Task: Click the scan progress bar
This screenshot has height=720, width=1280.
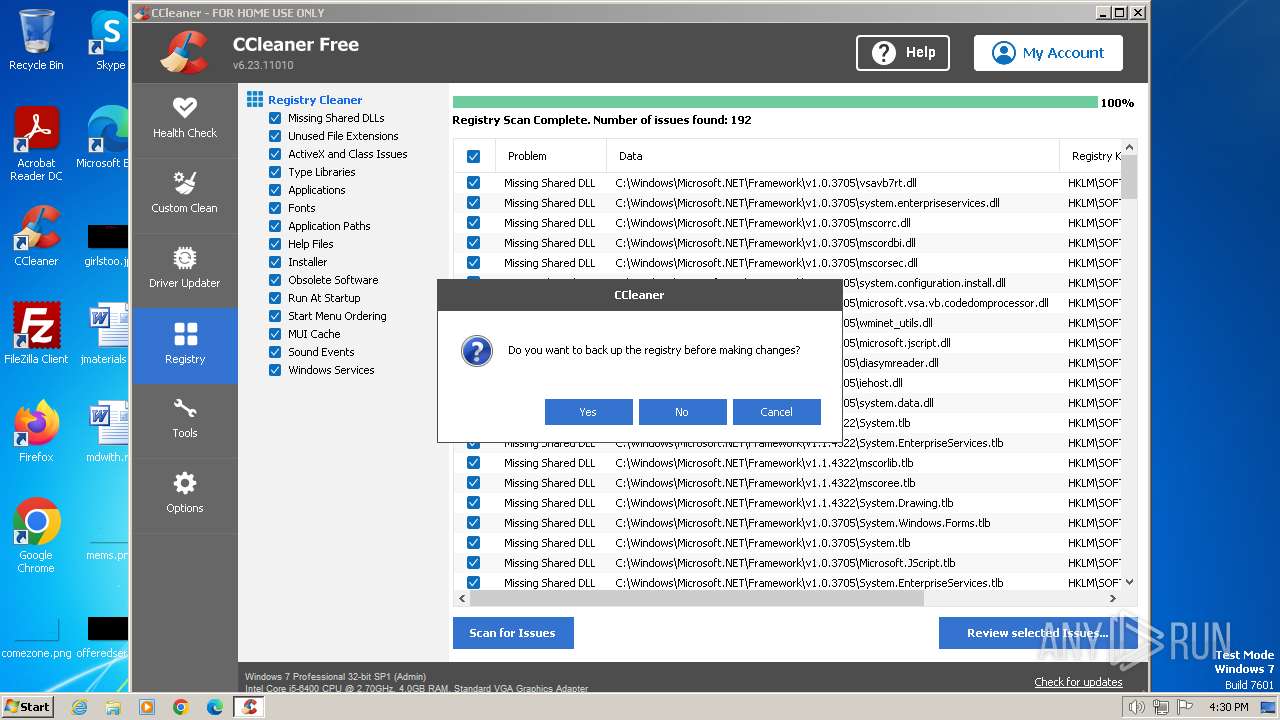Action: pyautogui.click(x=775, y=102)
